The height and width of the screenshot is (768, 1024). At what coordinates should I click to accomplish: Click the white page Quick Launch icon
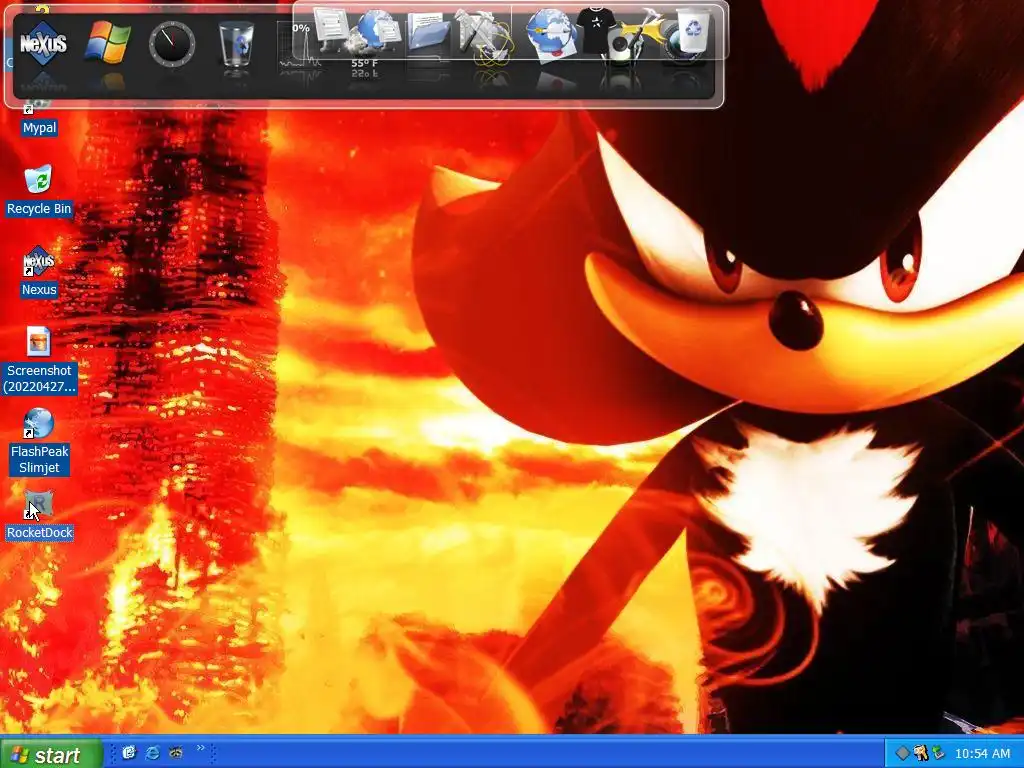pyautogui.click(x=129, y=752)
